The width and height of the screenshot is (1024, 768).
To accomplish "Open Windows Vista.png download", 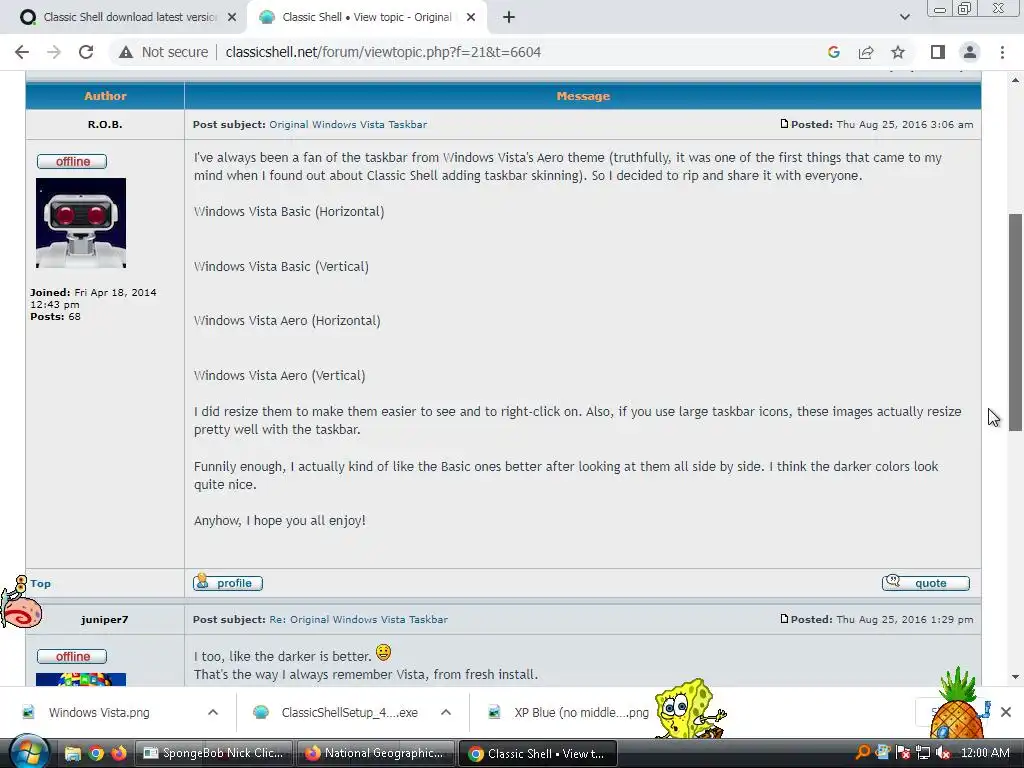I will coord(99,712).
